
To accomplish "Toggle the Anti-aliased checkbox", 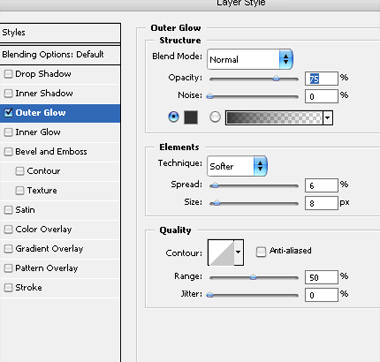I will tap(261, 252).
